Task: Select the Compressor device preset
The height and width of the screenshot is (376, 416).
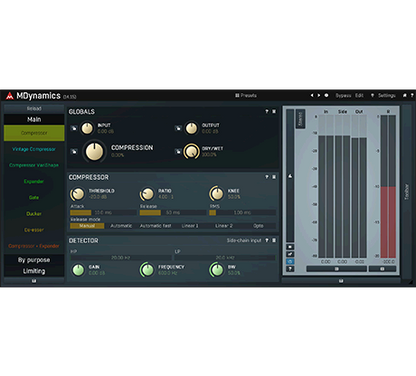Action: click(x=34, y=133)
